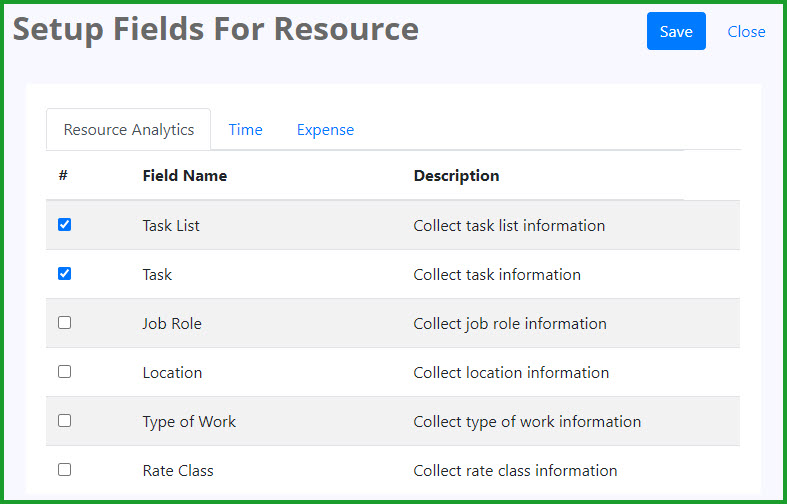Click the Field Name column header
Viewport: 787px width, 504px height.
pyautogui.click(x=185, y=176)
